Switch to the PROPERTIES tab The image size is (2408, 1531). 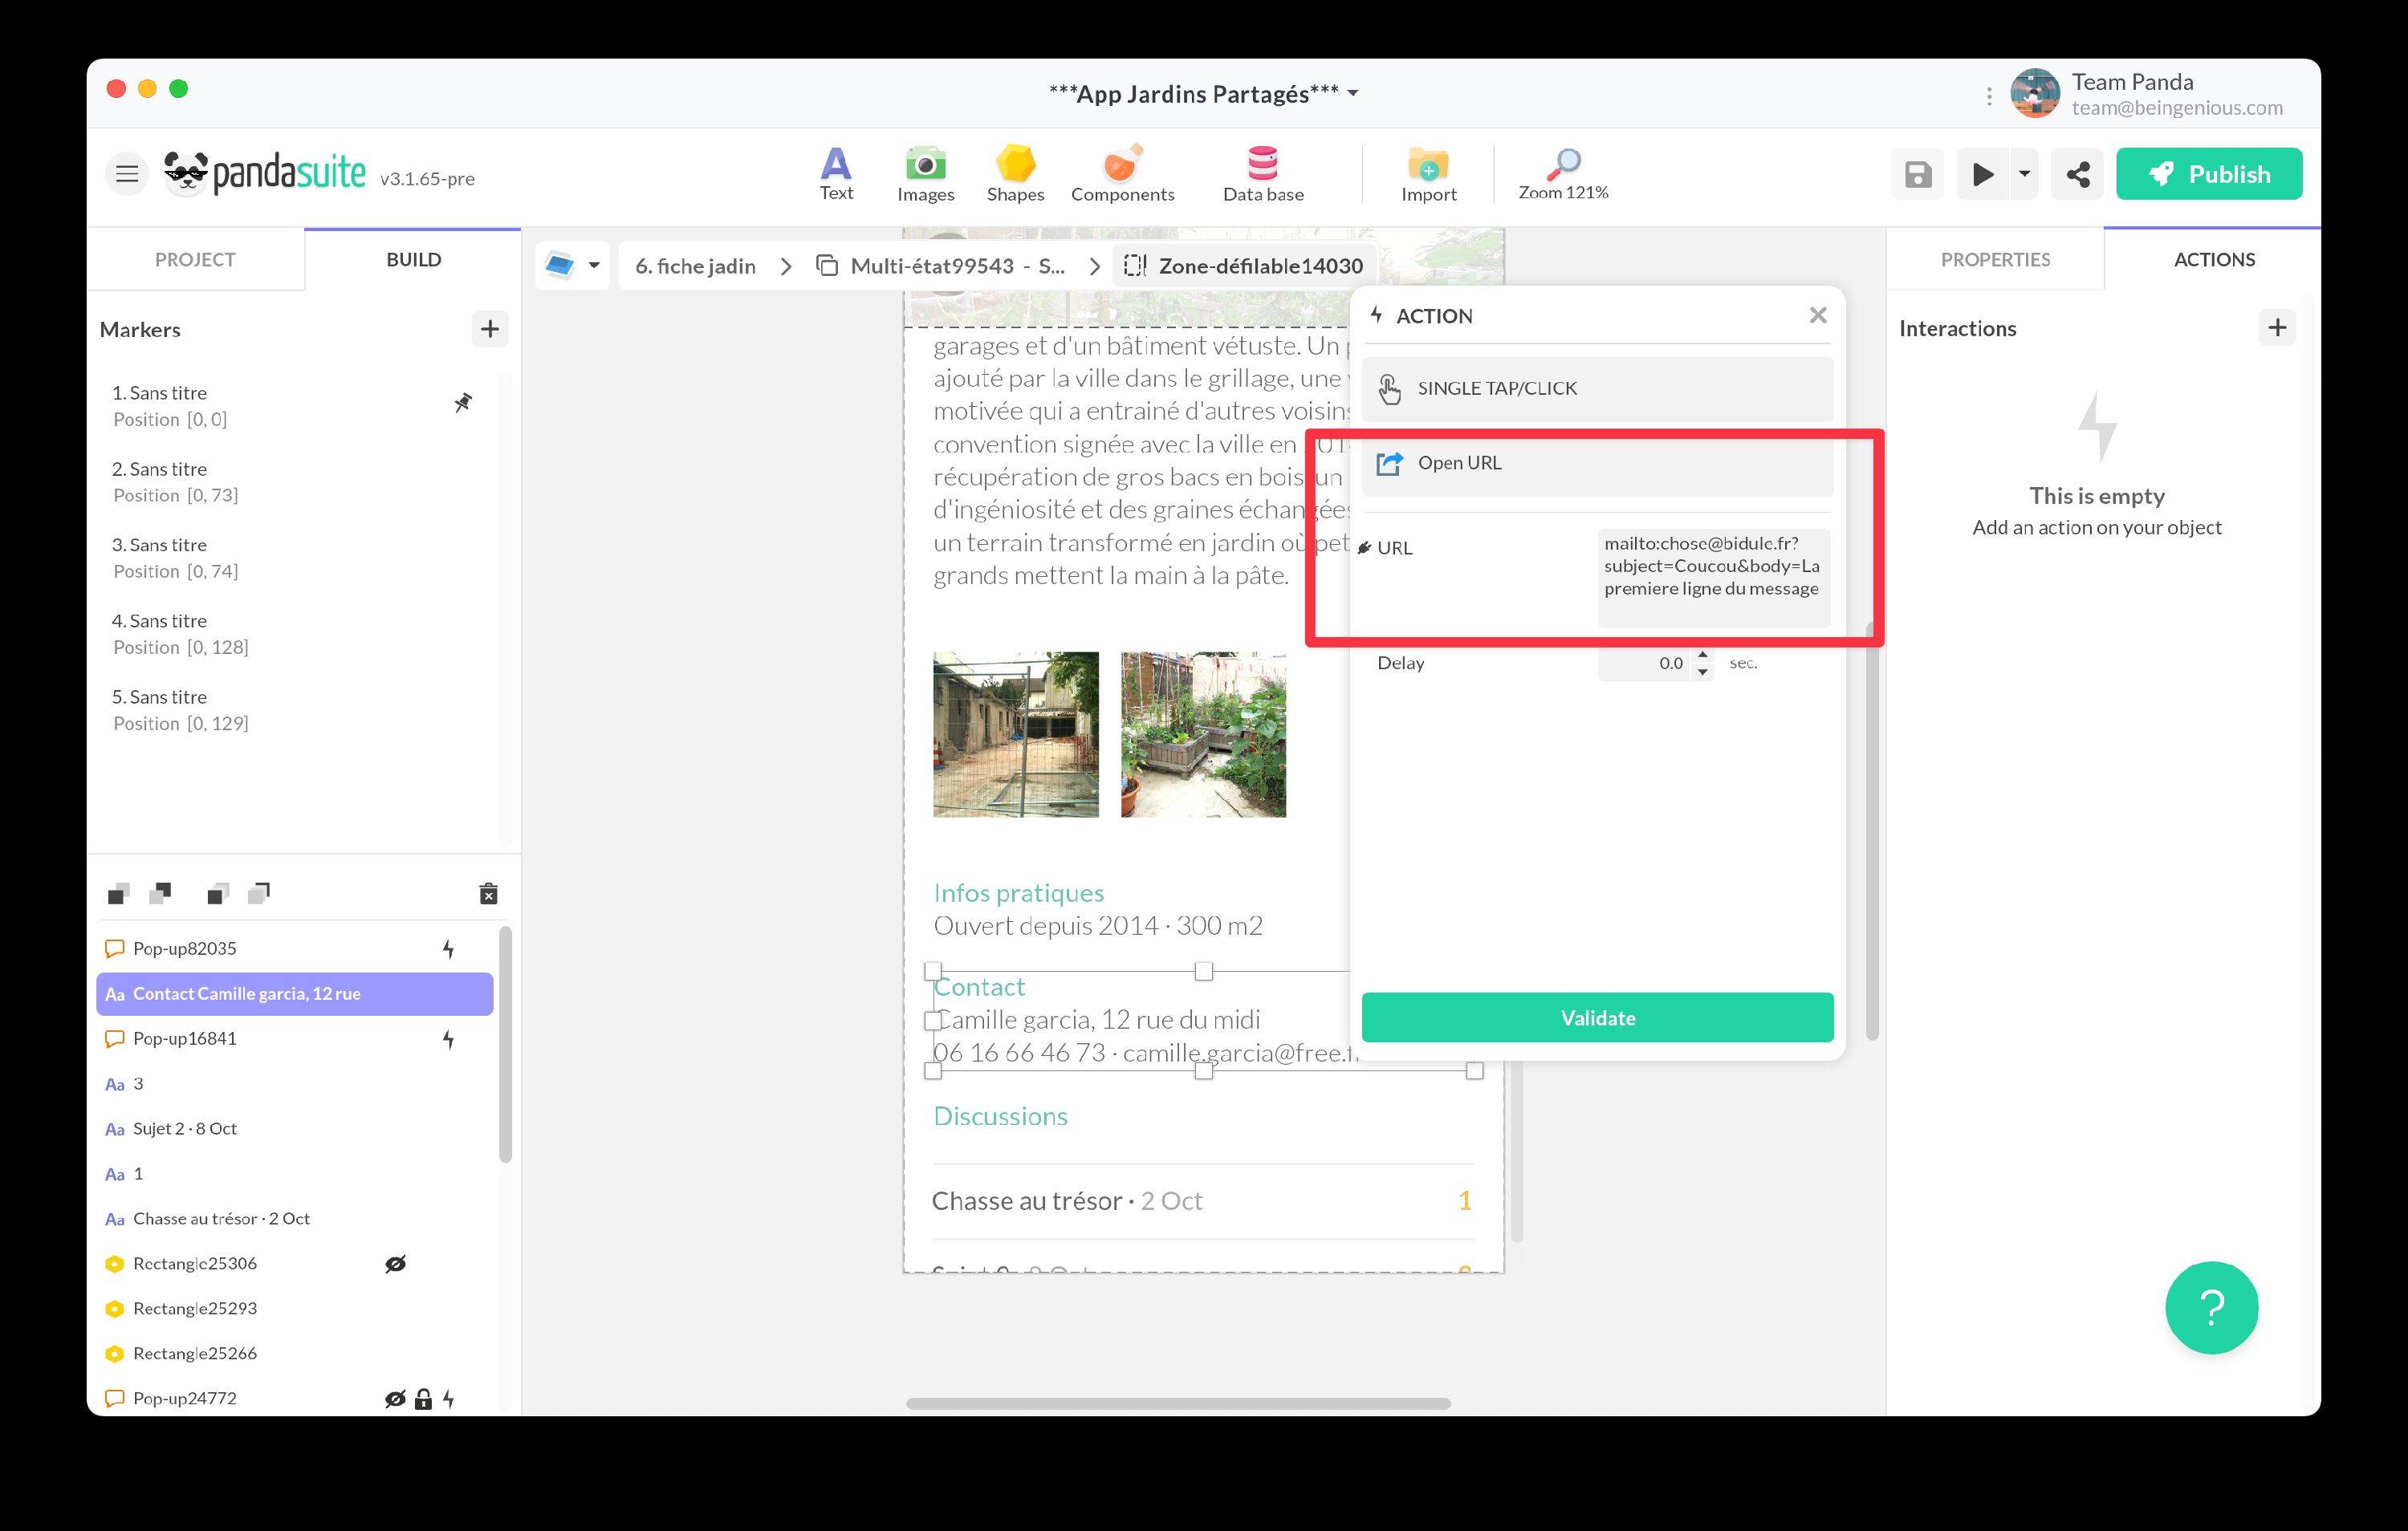1995,259
